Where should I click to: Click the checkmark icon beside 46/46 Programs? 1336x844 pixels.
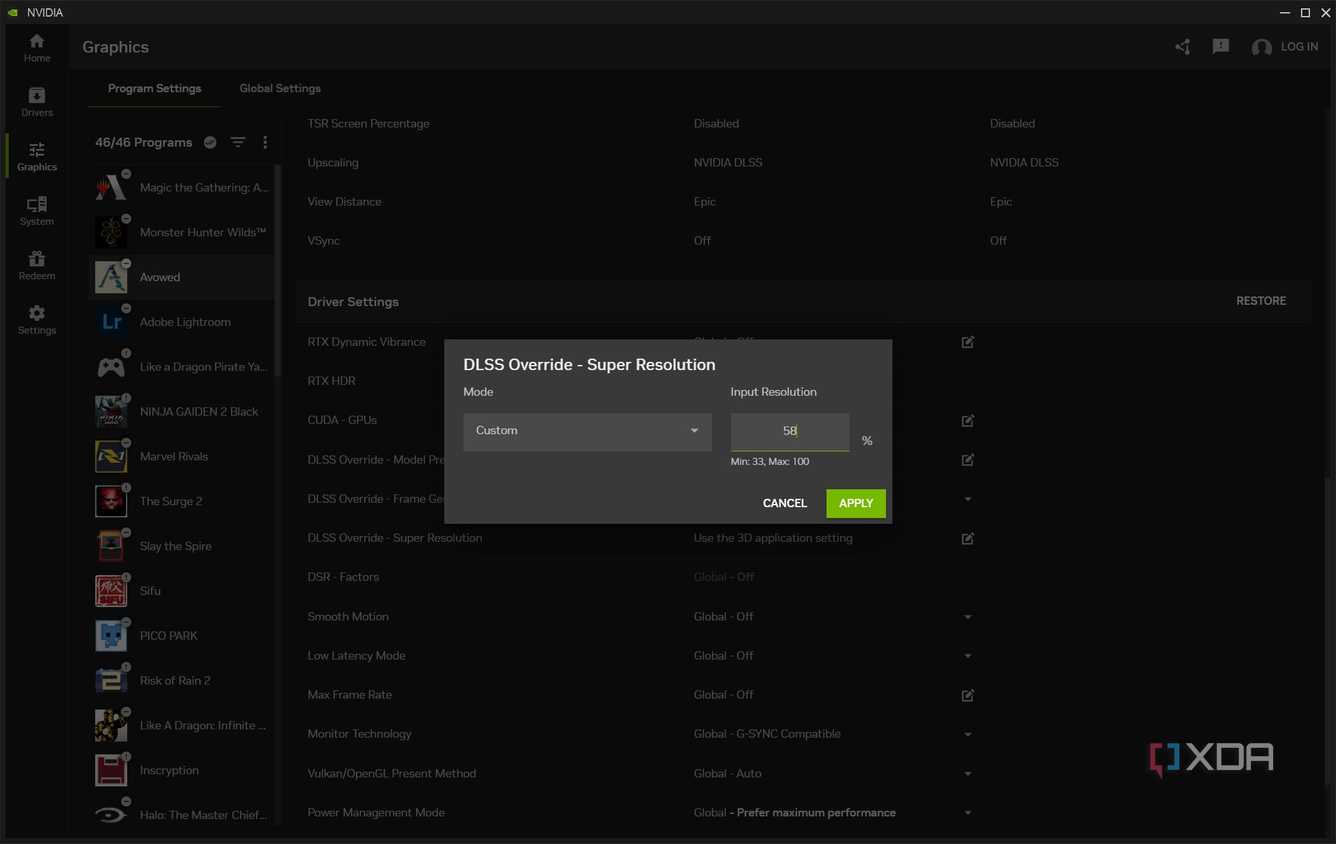click(x=210, y=142)
